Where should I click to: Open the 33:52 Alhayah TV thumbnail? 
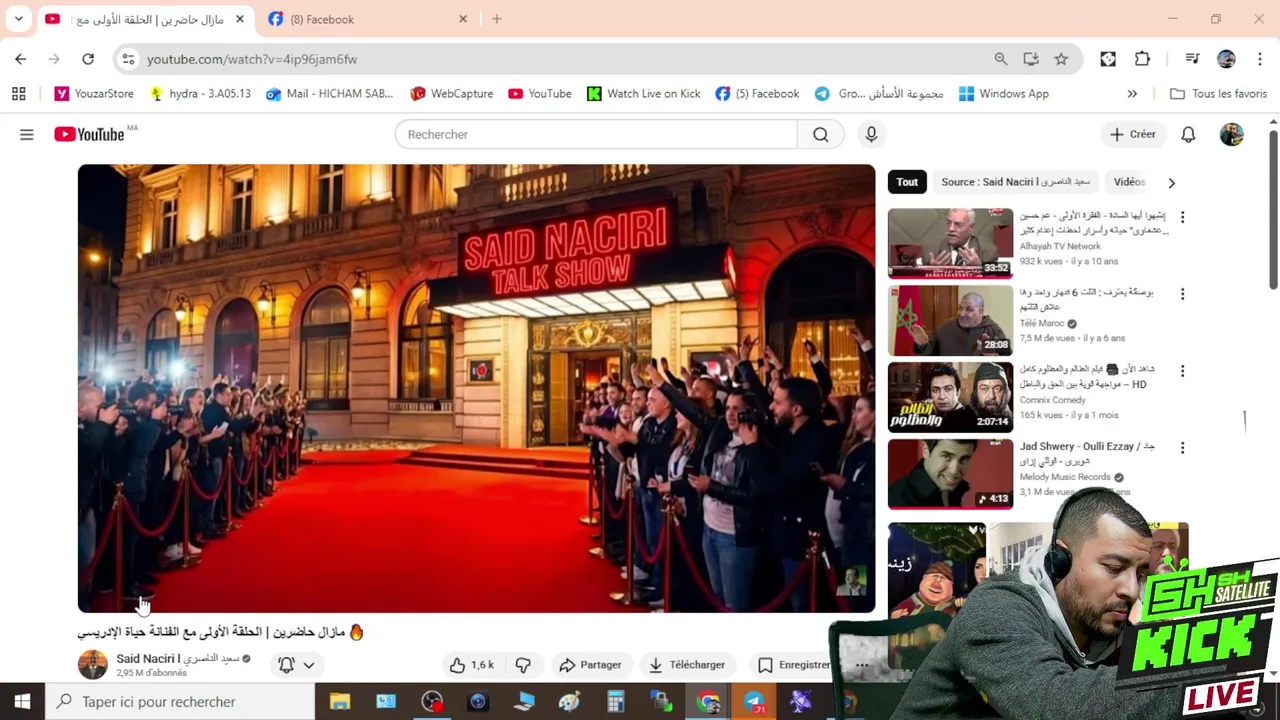pos(950,243)
